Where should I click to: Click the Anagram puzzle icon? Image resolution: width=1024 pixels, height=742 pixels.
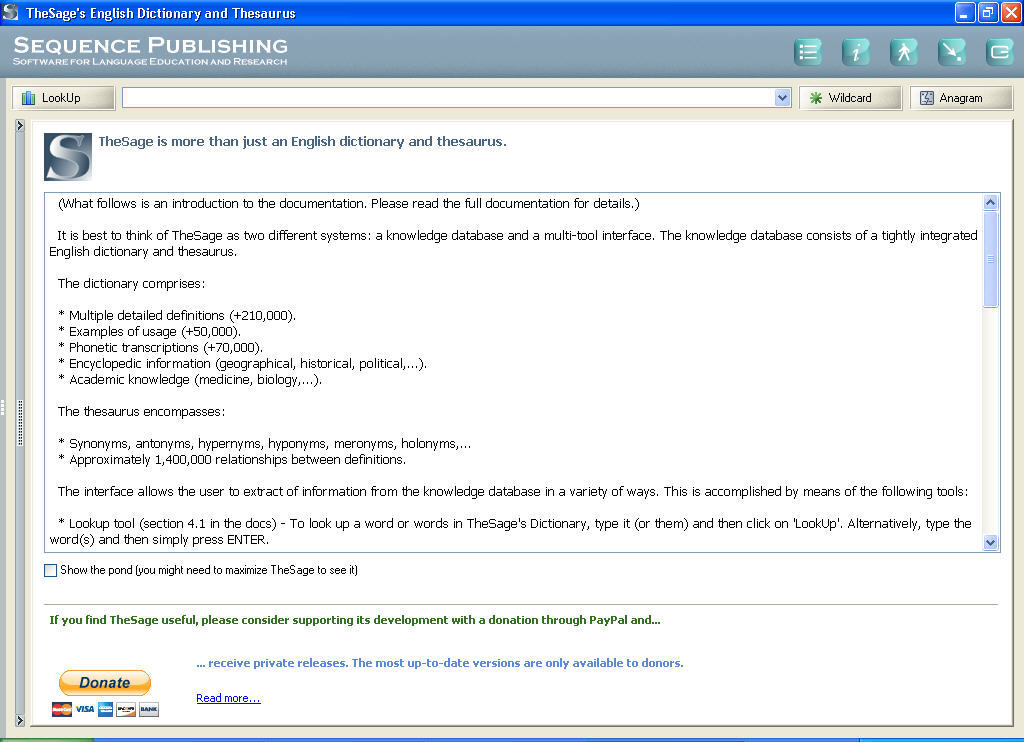tap(927, 98)
